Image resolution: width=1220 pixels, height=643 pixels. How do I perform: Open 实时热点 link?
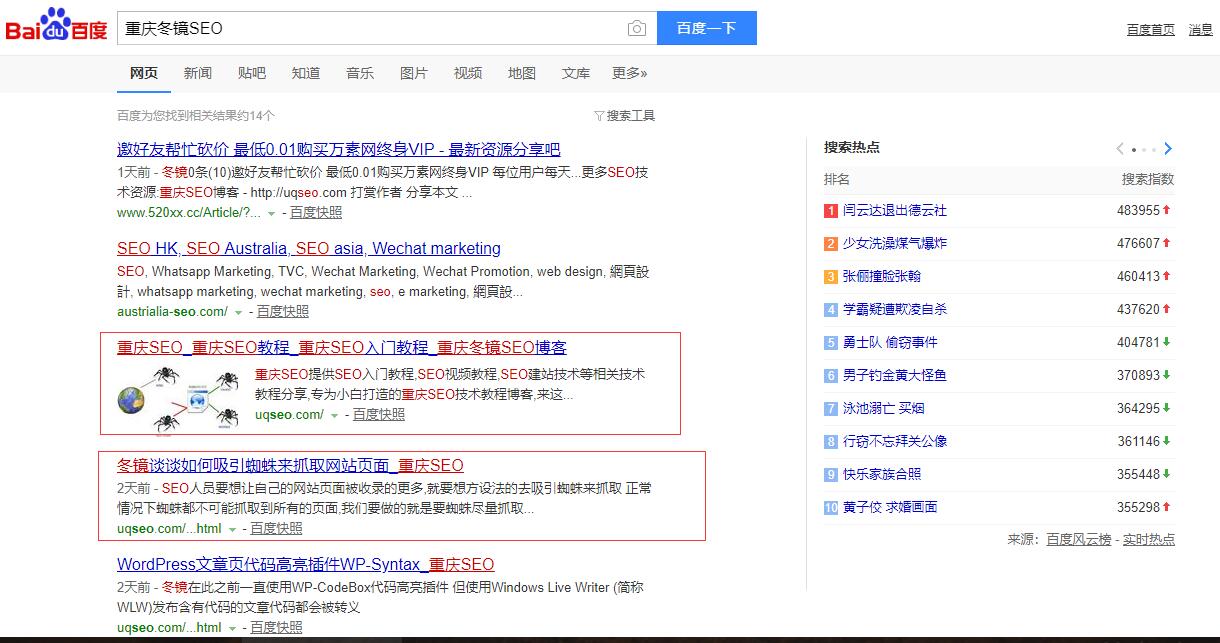point(1149,540)
